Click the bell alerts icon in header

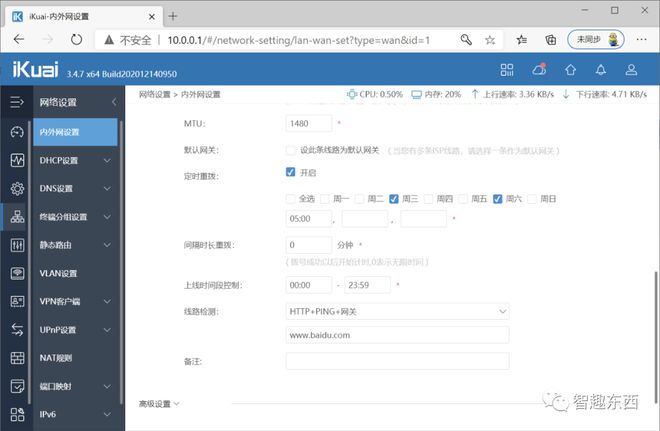click(x=602, y=70)
